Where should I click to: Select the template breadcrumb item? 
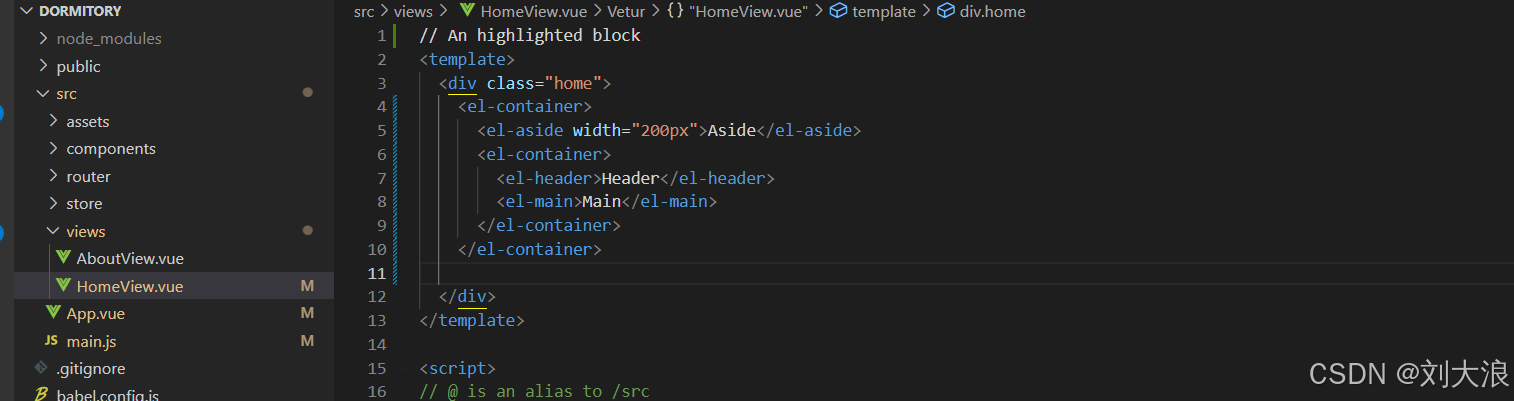pos(884,11)
